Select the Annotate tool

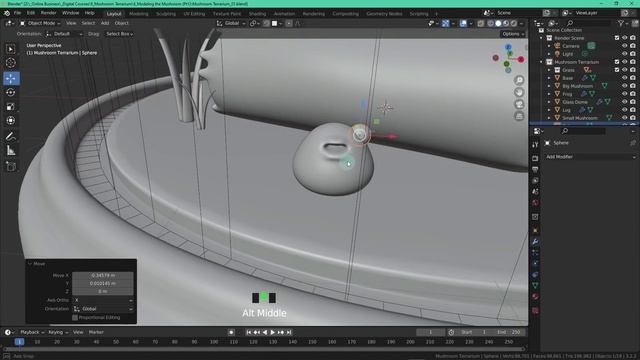tap(11, 137)
